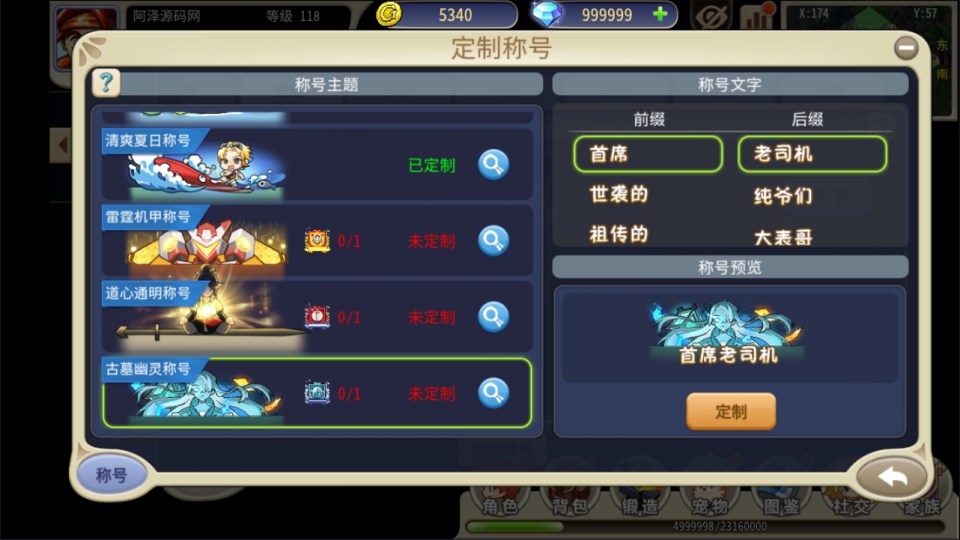The width and height of the screenshot is (960, 540).
Task: Tap the 雷霆机甲 token item icon
Action: [317, 241]
